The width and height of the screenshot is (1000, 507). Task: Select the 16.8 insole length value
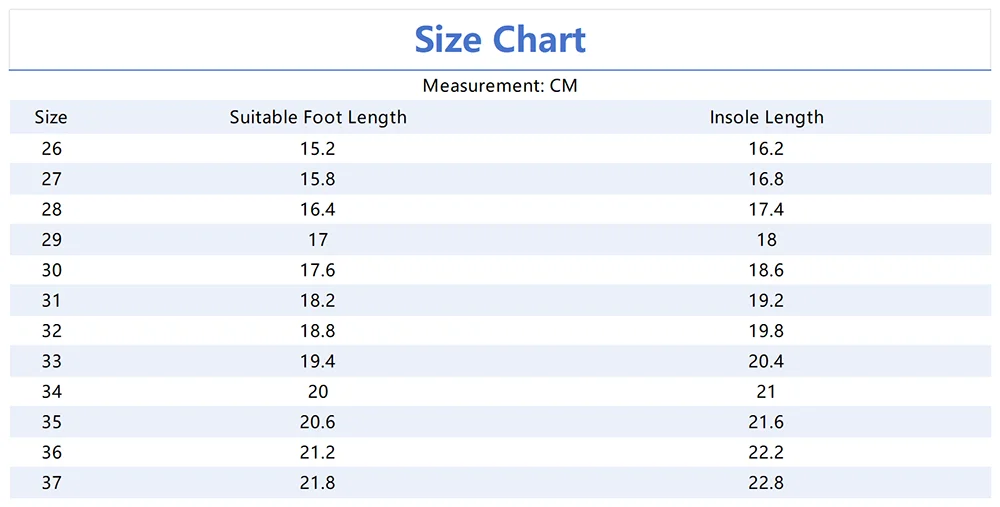[x=766, y=179]
